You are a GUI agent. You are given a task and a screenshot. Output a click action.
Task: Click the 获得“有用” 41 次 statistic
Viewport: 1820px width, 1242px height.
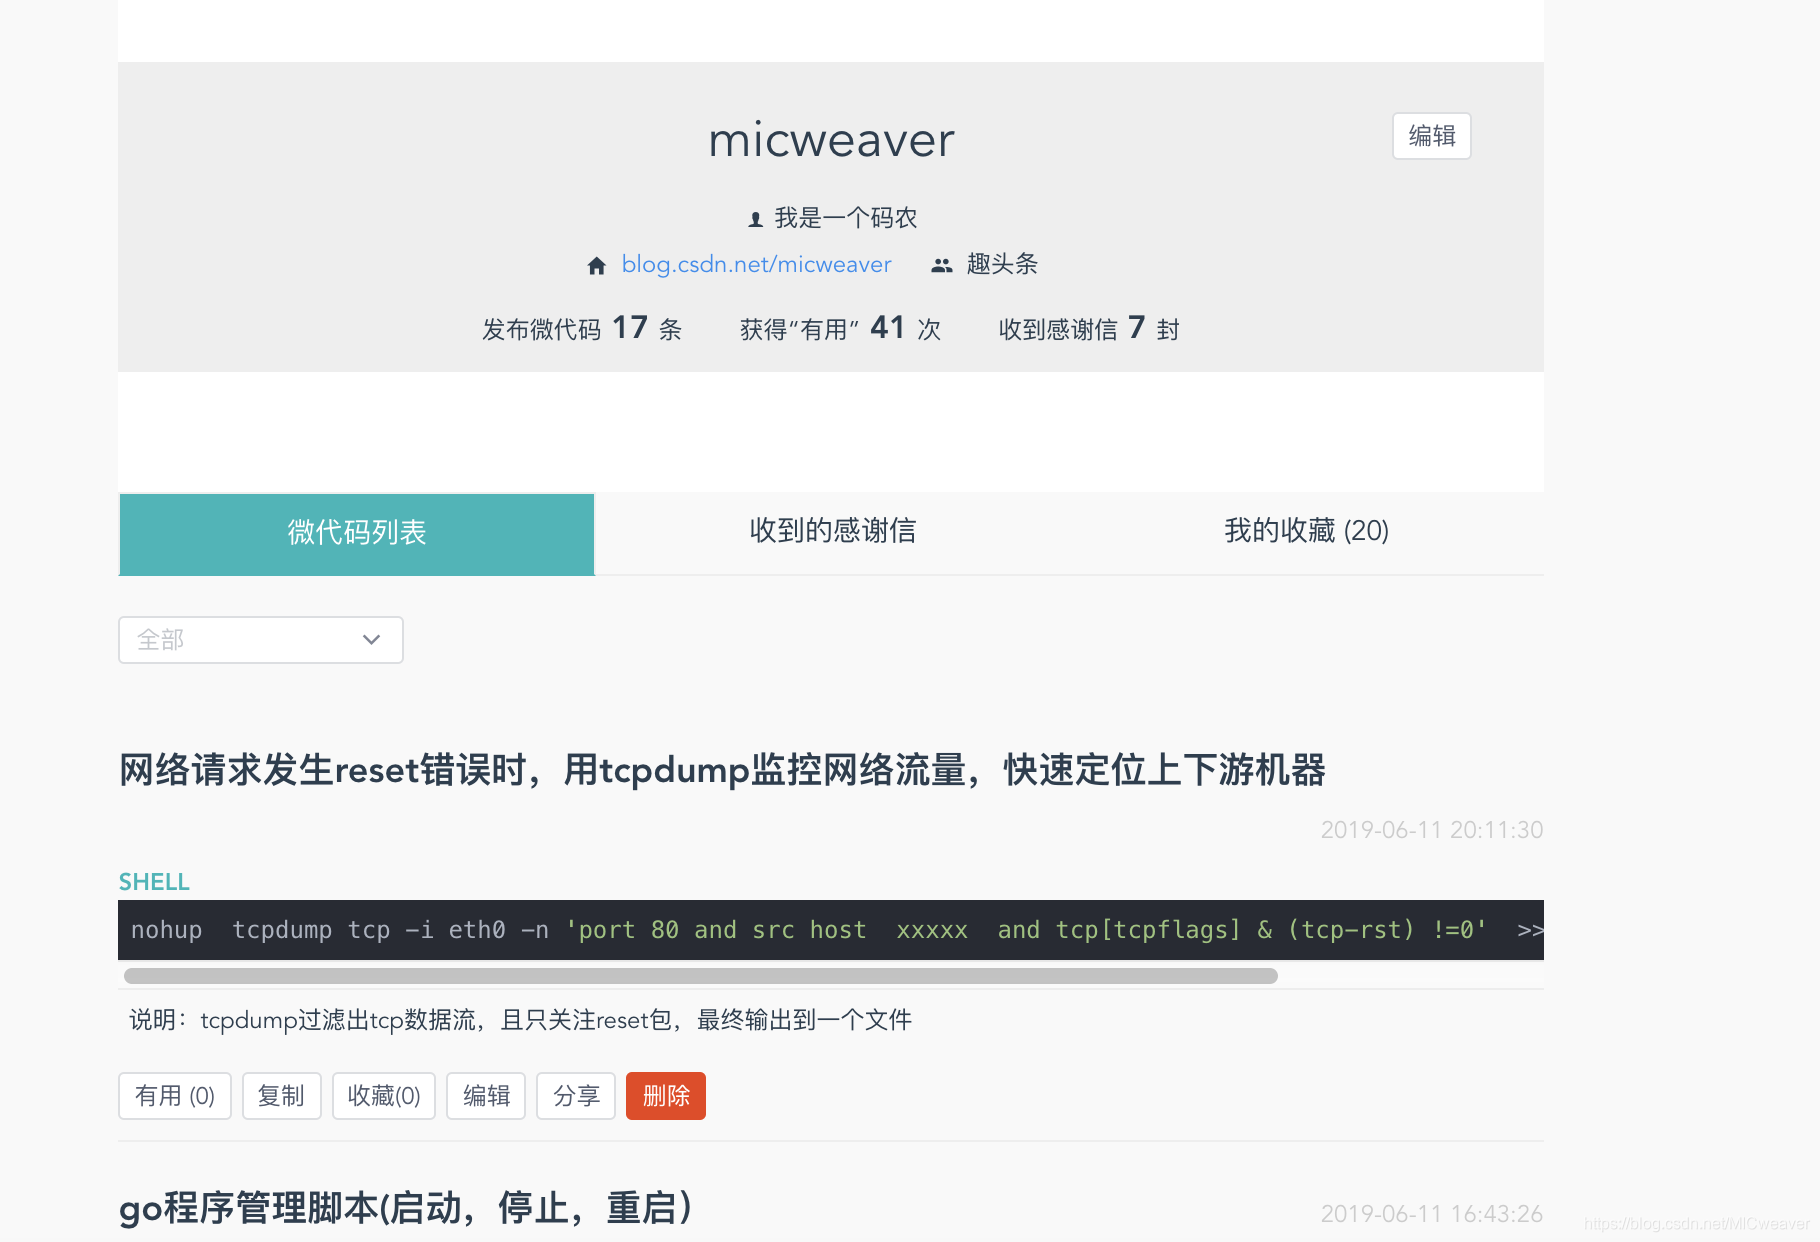coord(840,329)
